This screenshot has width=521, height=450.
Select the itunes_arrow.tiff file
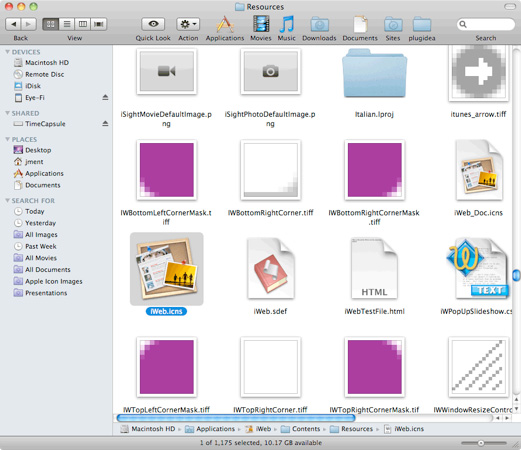click(x=479, y=73)
